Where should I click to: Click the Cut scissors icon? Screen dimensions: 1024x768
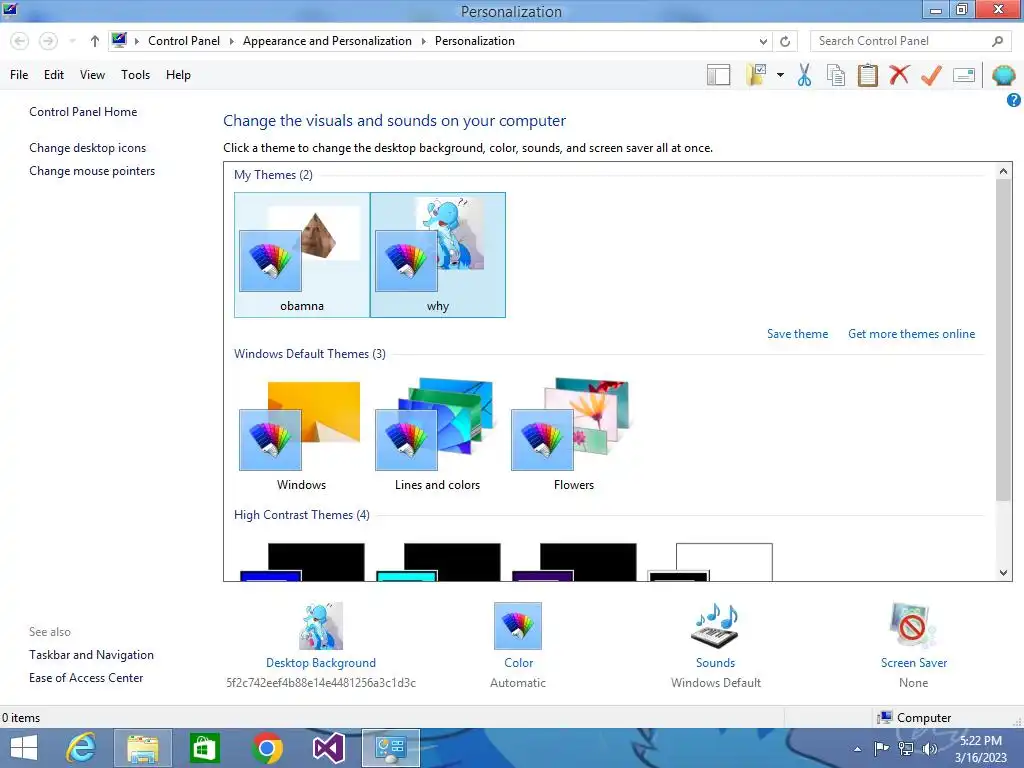pos(804,75)
